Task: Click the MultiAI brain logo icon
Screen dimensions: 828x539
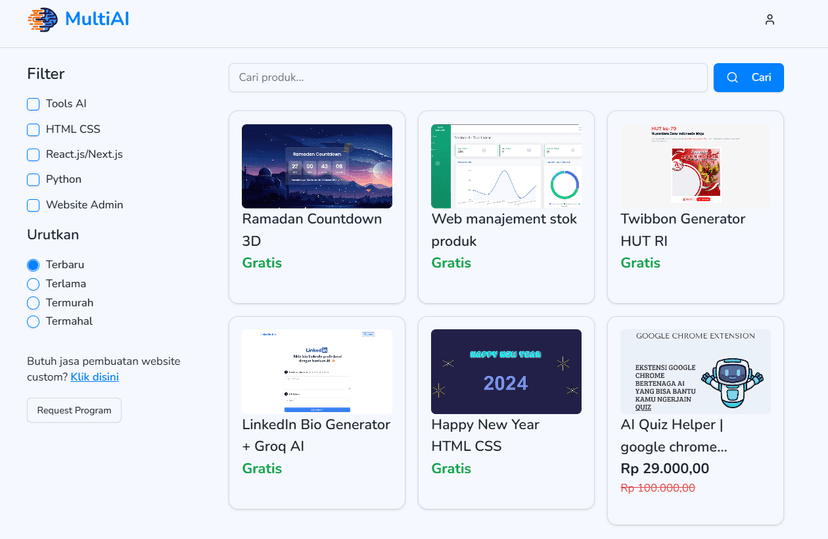Action: click(43, 19)
